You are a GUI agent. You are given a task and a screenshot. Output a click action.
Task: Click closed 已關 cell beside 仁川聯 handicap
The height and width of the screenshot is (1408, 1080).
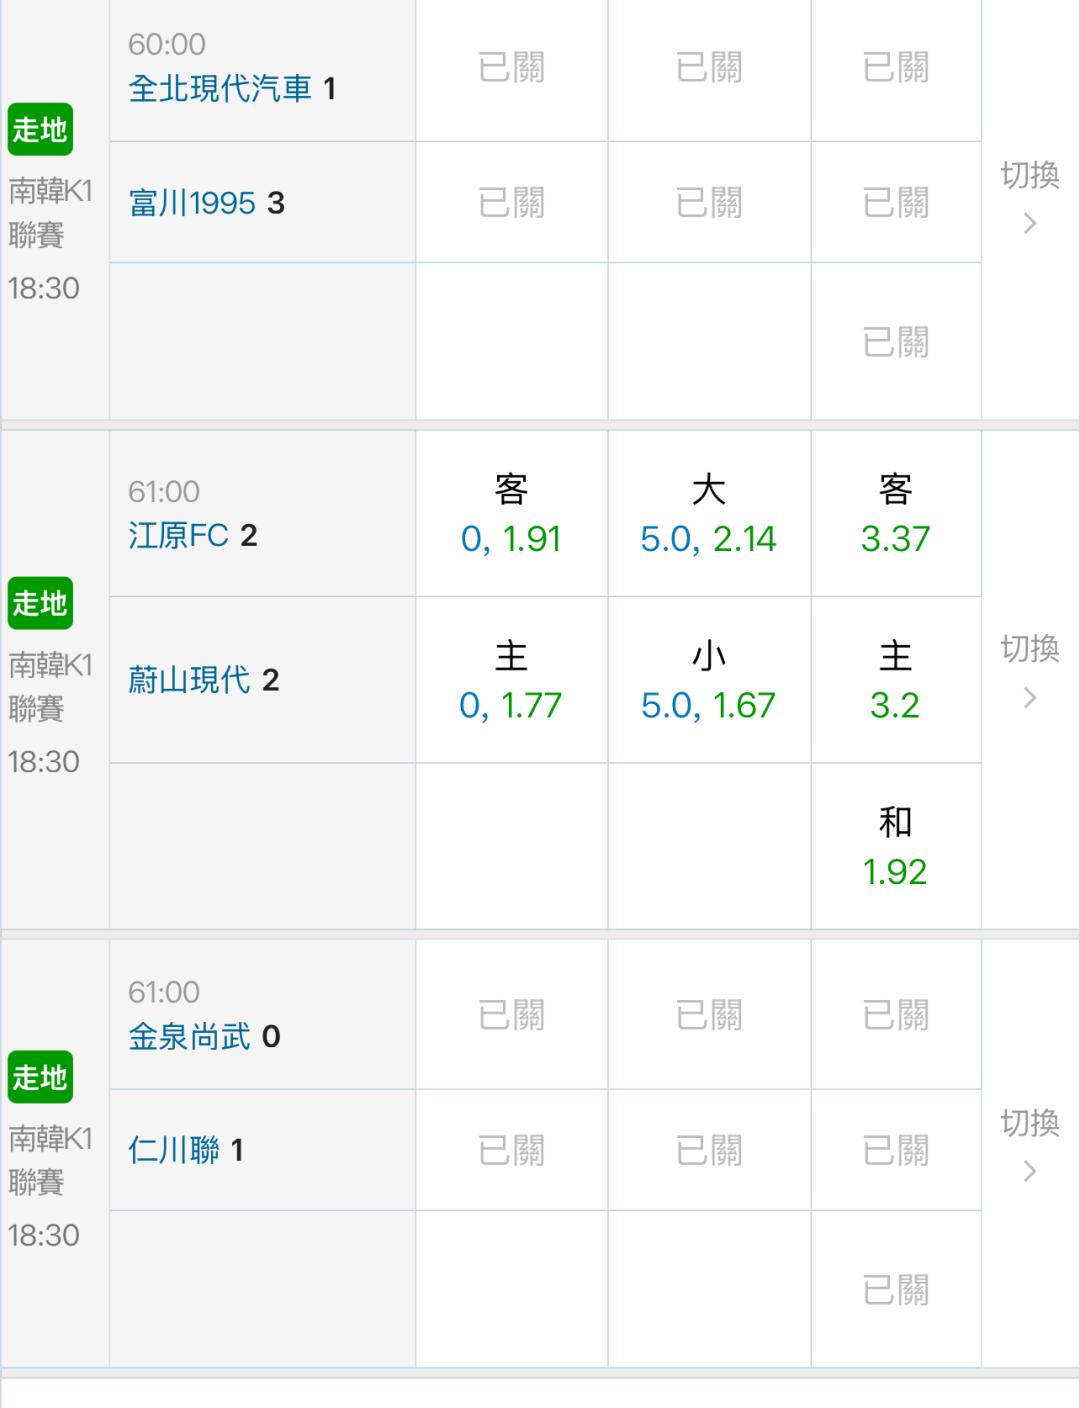(511, 1150)
